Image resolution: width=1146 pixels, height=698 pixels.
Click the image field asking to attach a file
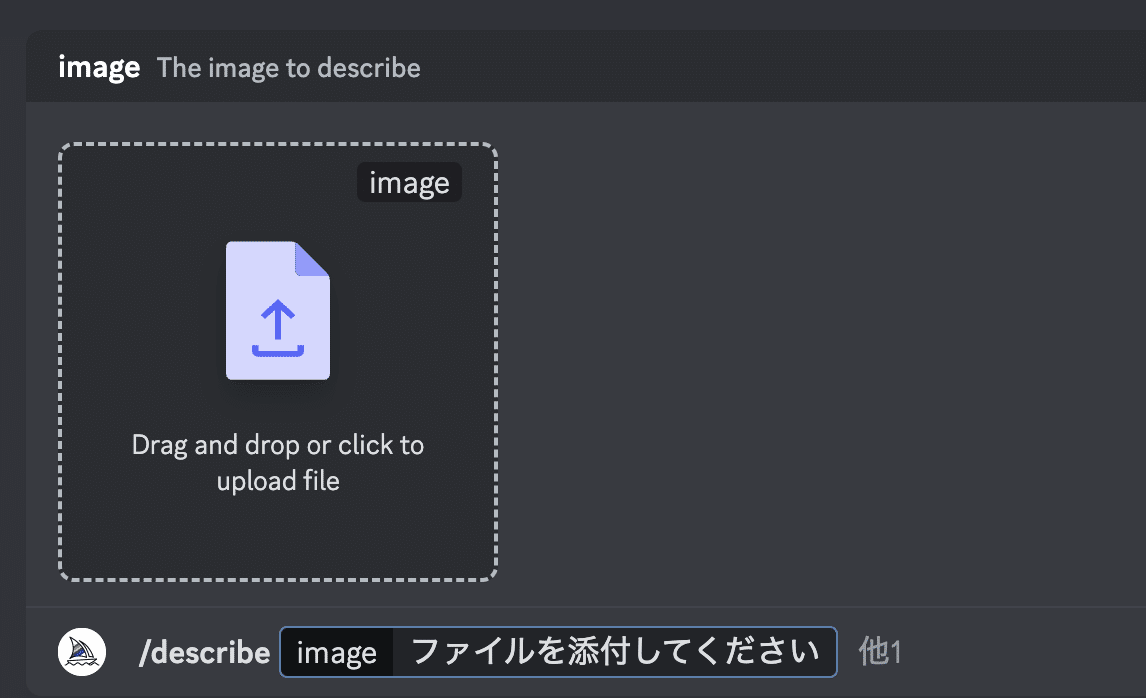(558, 652)
